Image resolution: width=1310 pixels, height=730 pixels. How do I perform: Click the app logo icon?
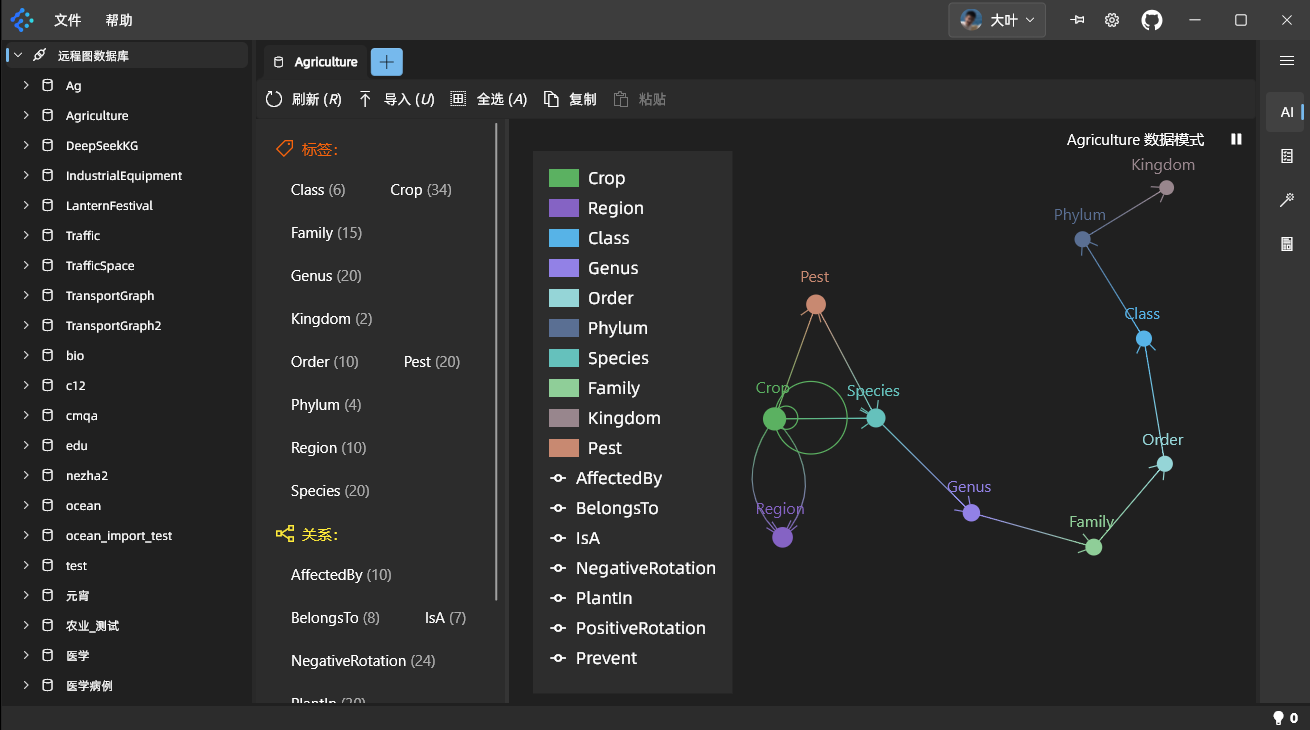22,20
